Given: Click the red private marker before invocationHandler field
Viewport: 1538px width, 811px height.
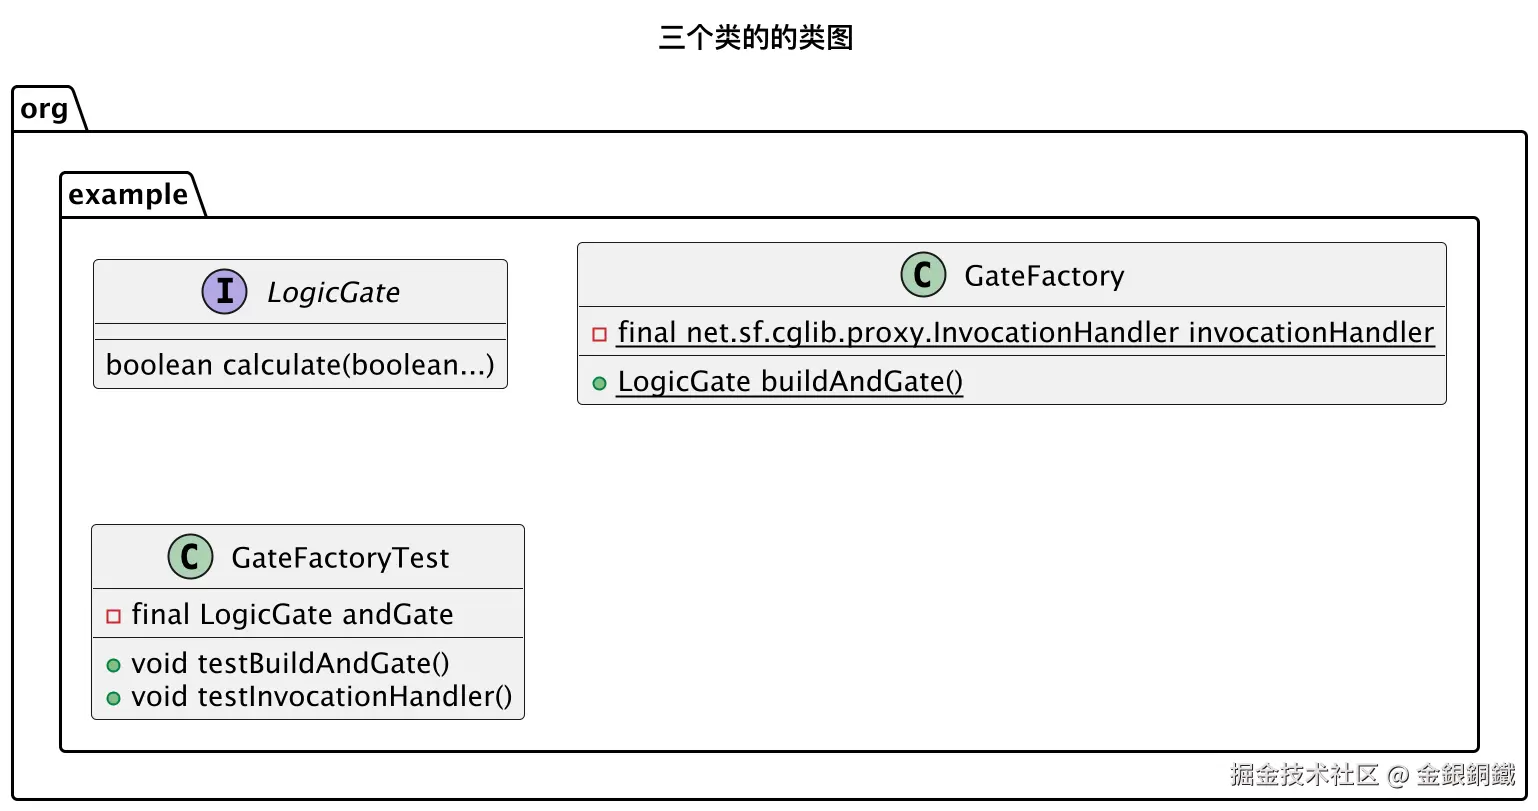Looking at the screenshot, I should (x=600, y=334).
